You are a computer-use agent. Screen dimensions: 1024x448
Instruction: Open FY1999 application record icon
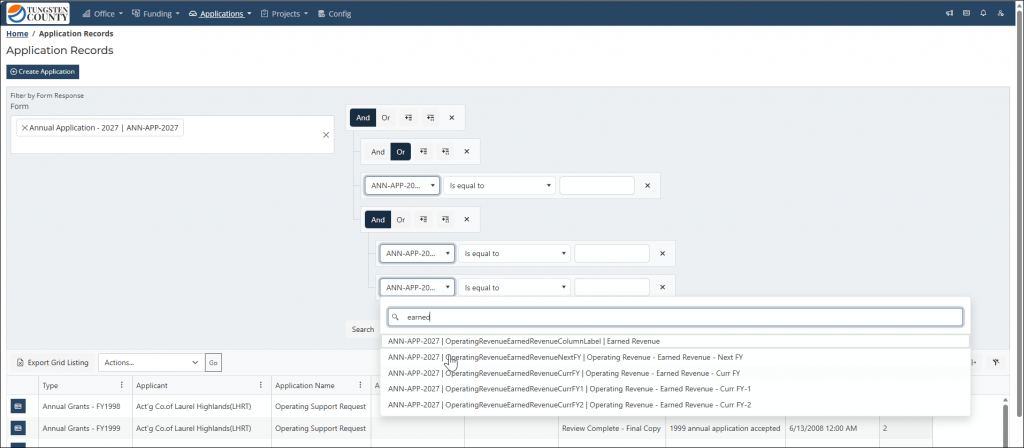(18, 428)
